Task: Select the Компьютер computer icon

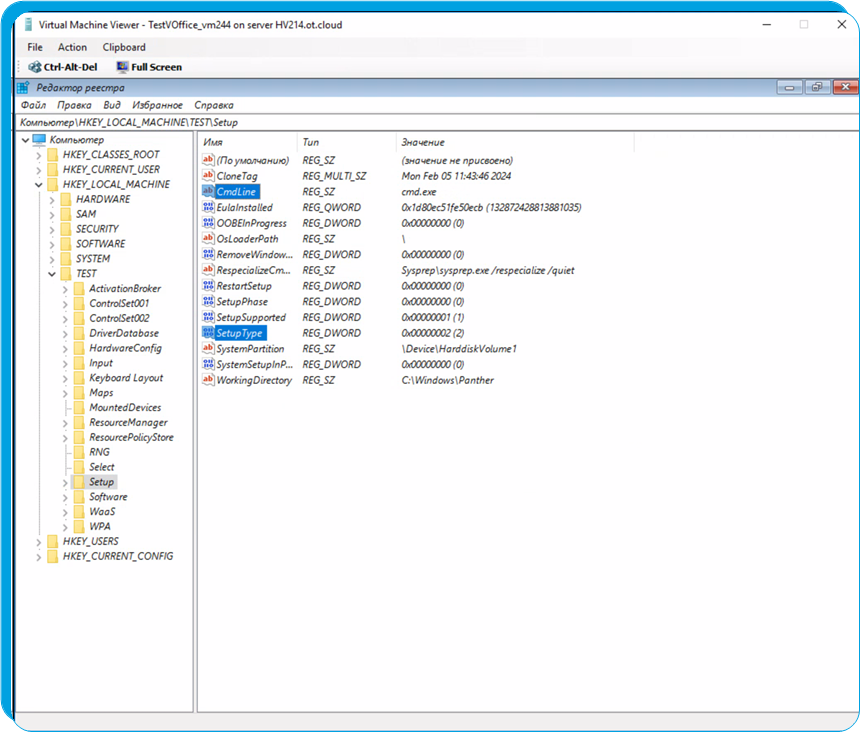Action: (39, 140)
